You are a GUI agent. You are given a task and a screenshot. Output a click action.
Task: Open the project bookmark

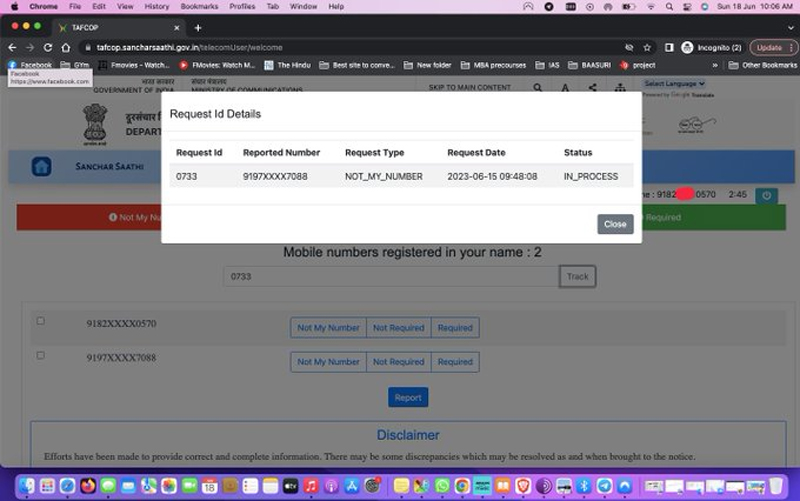tap(637, 65)
